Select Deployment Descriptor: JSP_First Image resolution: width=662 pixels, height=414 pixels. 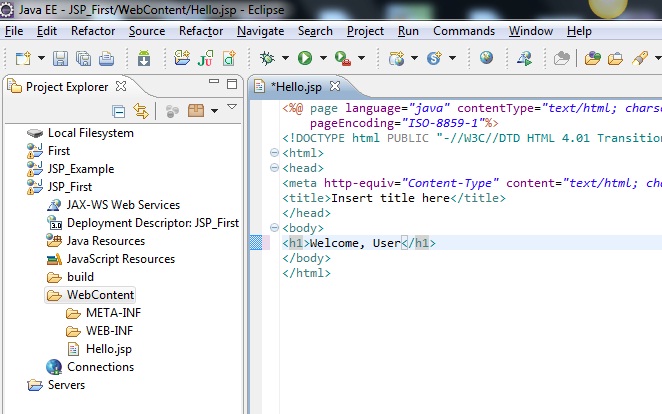coord(143,223)
